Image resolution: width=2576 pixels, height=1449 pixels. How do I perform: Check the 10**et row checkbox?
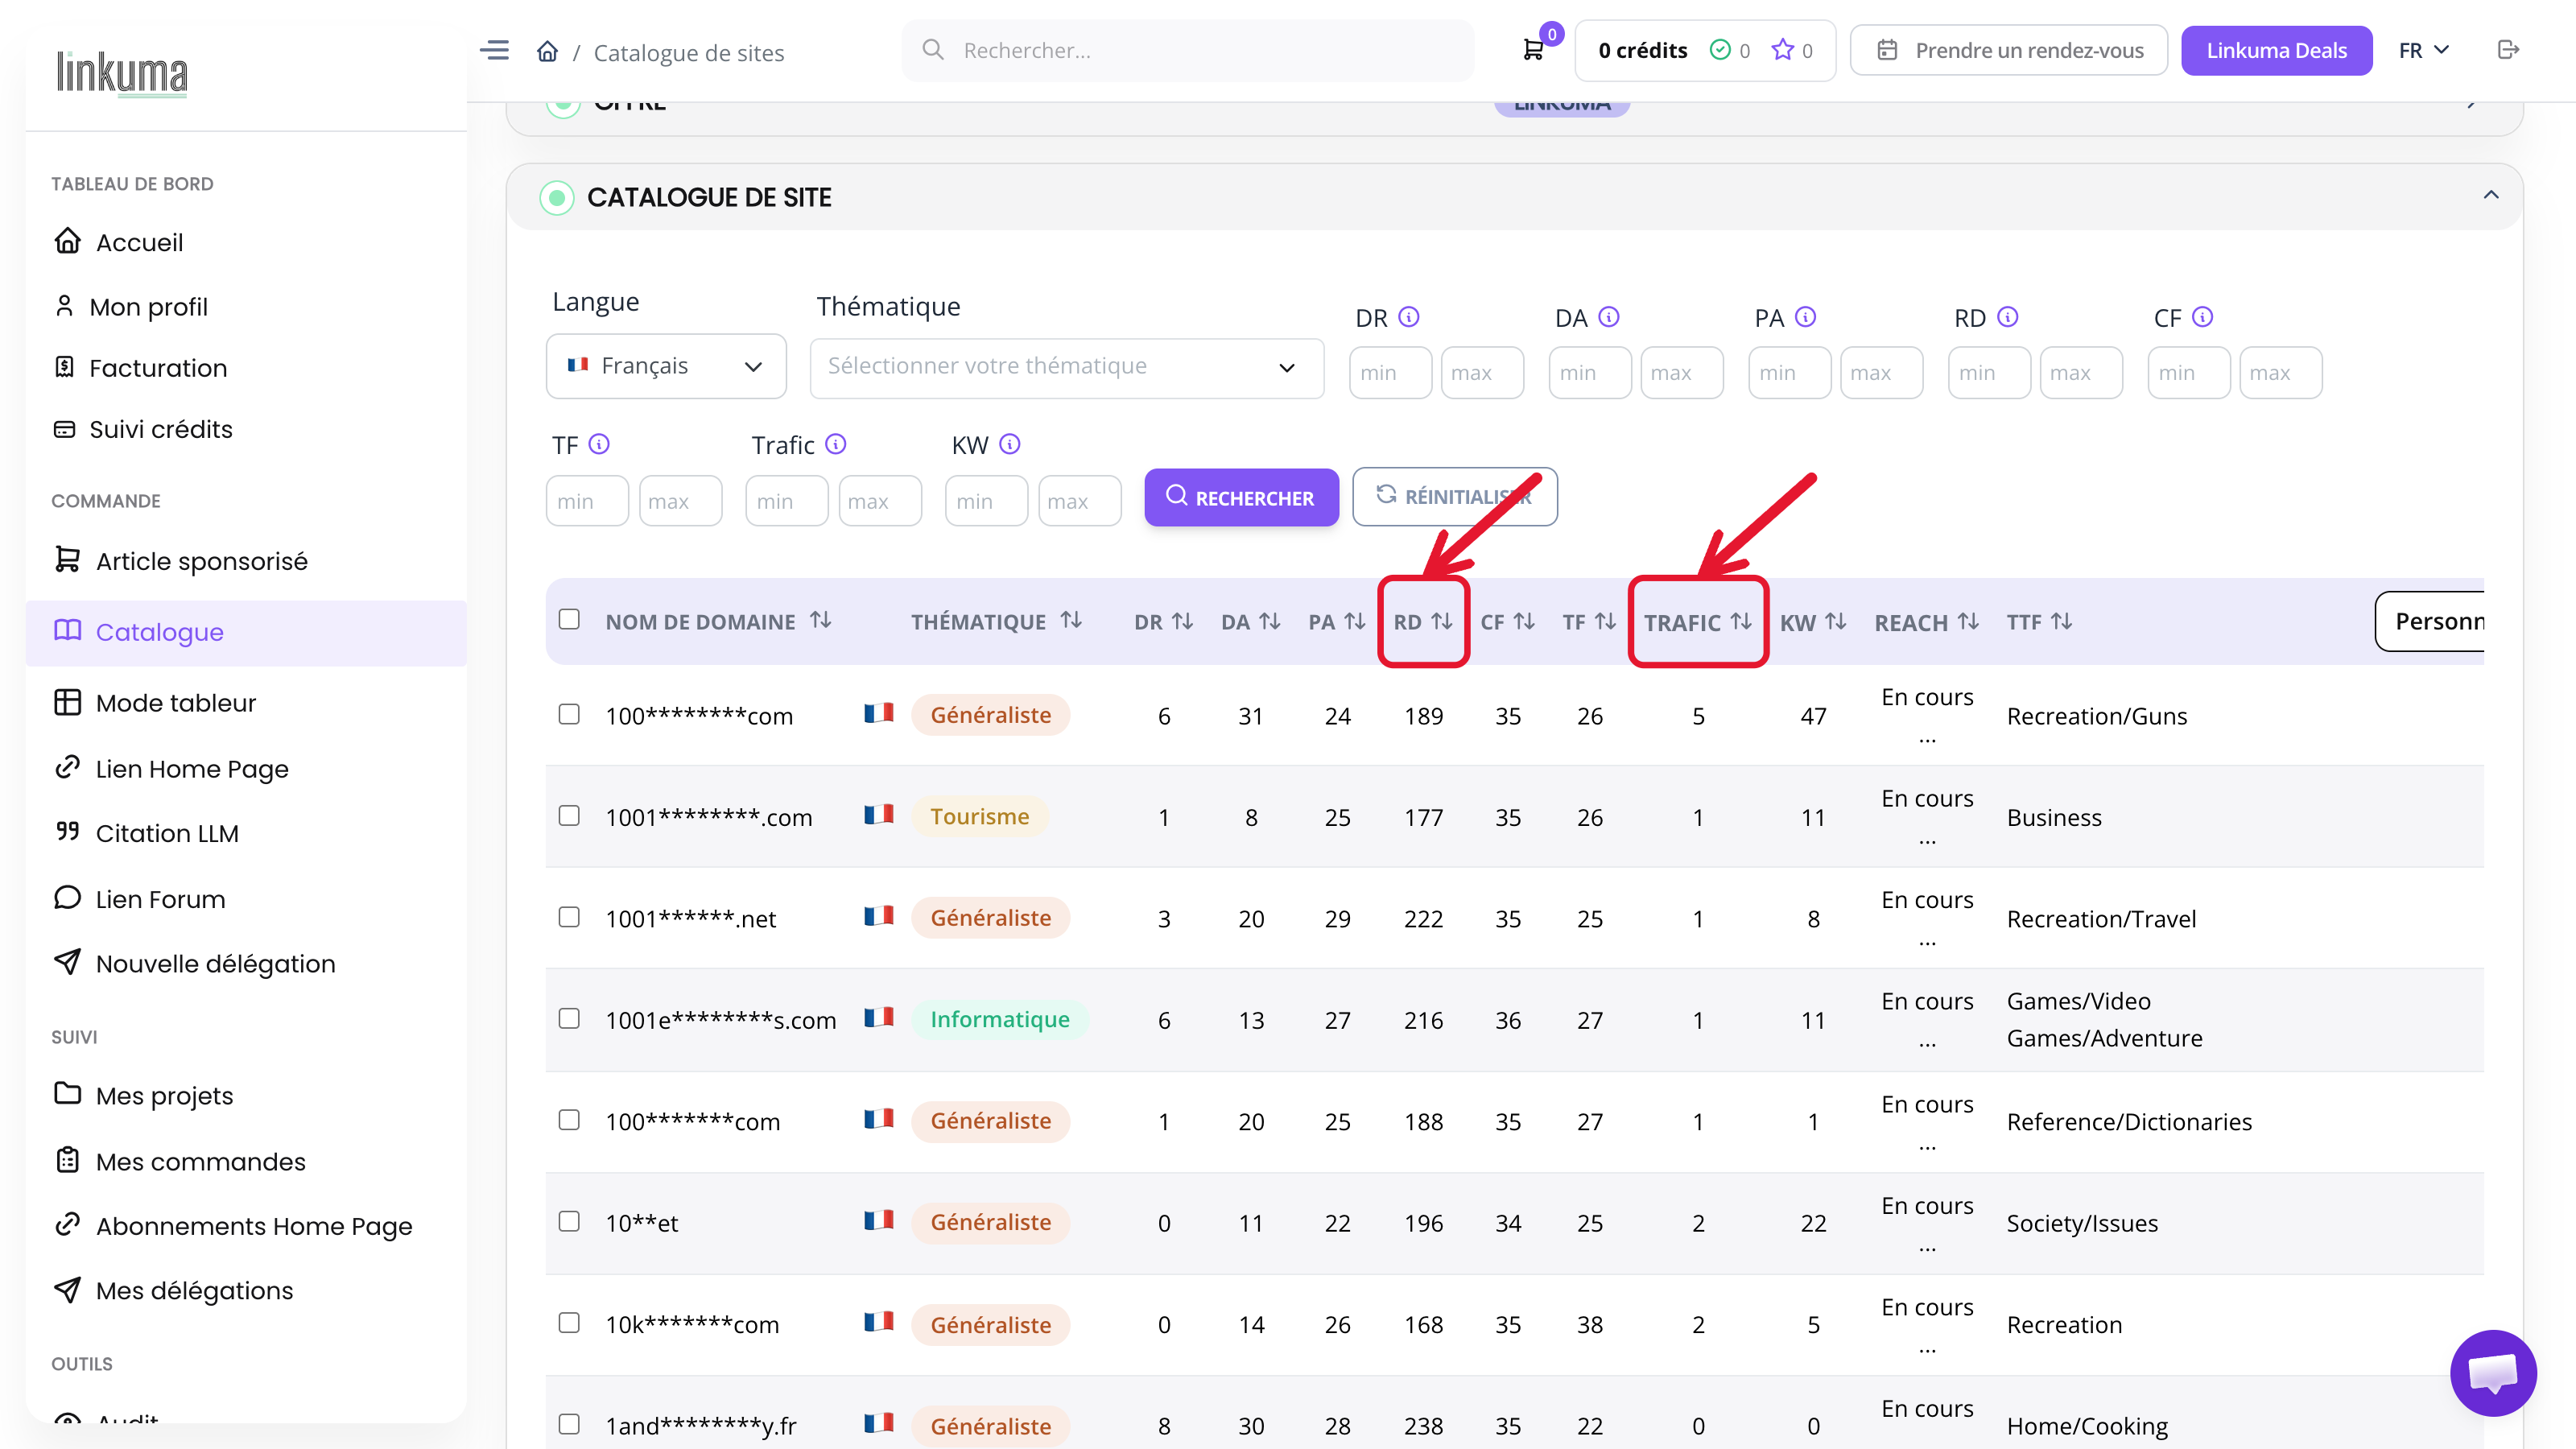click(x=569, y=1221)
